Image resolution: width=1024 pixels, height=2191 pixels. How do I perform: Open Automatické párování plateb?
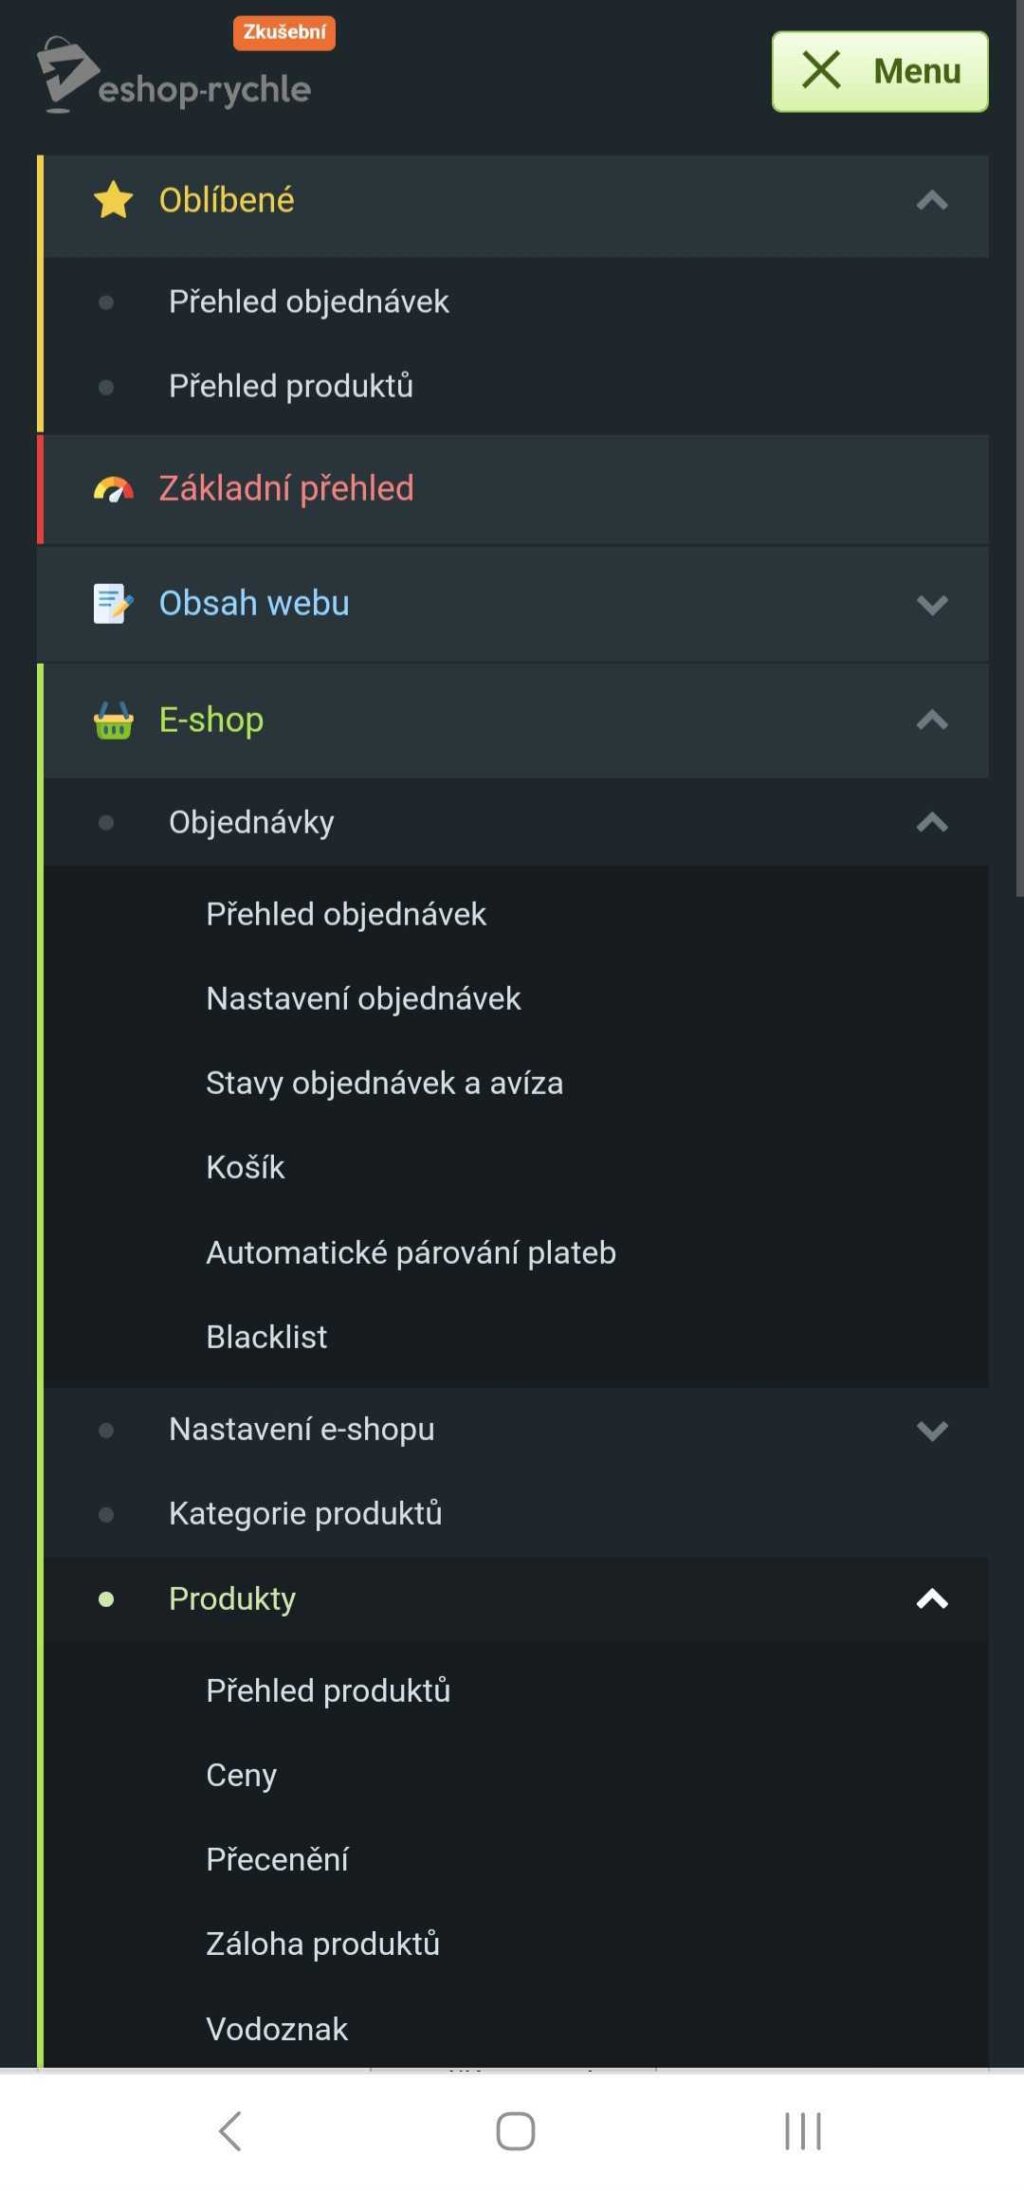click(x=410, y=1252)
